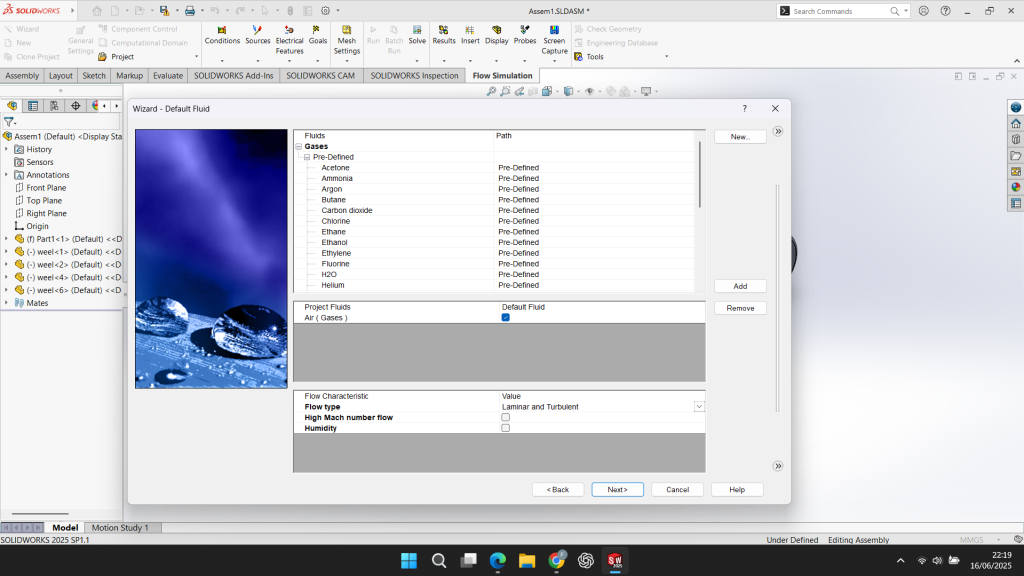Enable the High Mach number flow checkbox

point(506,418)
